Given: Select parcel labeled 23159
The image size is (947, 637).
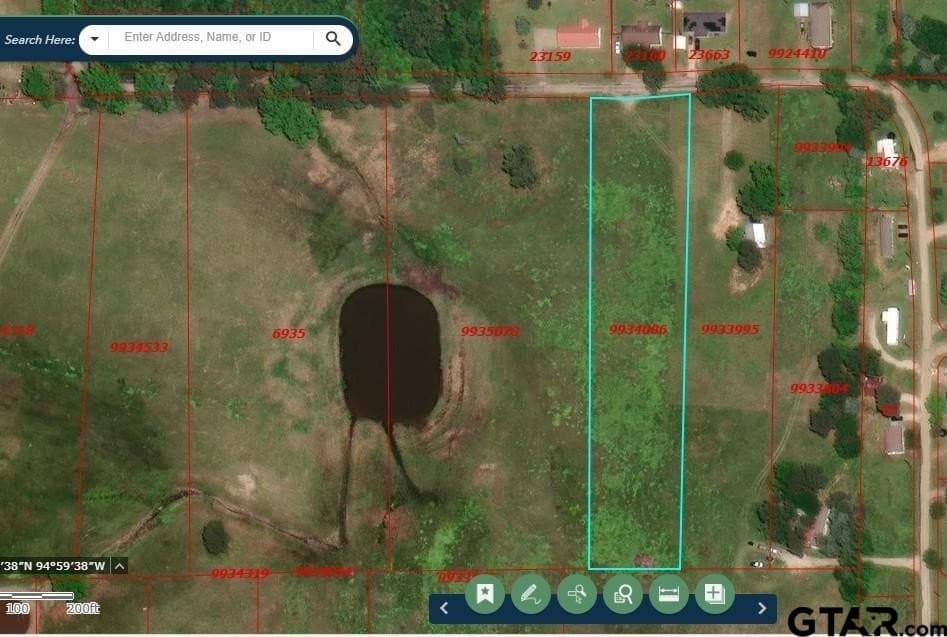Looking at the screenshot, I should 550,57.
